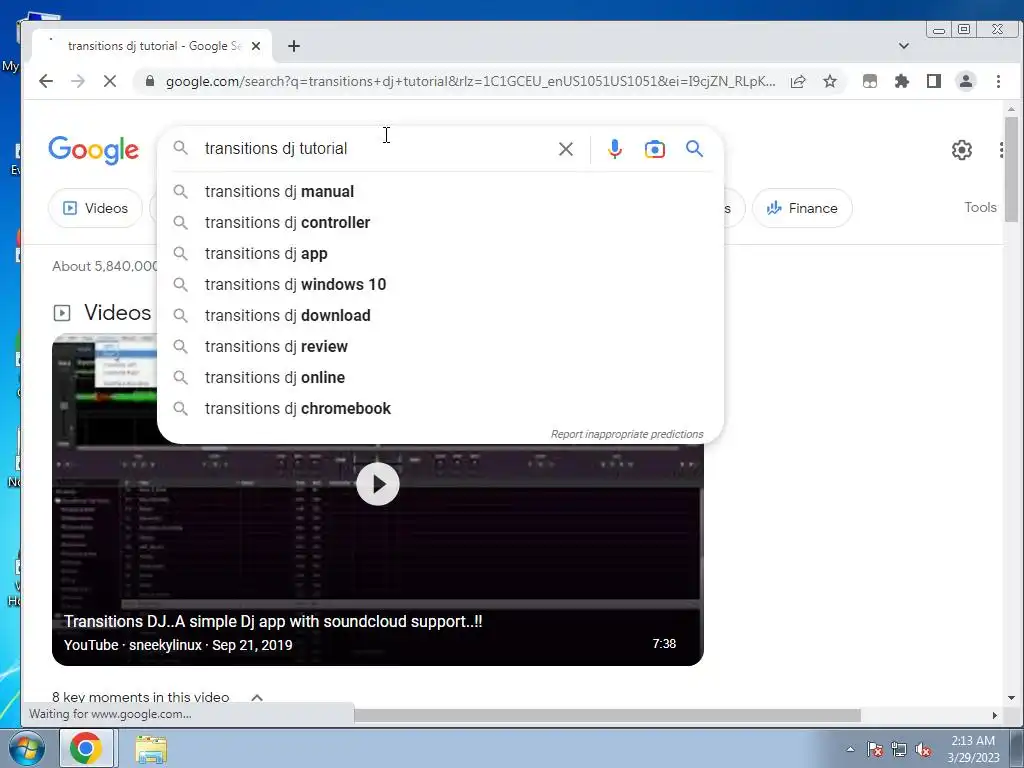Click the scroll right arrow
This screenshot has width=1024, height=768.
click(995, 715)
